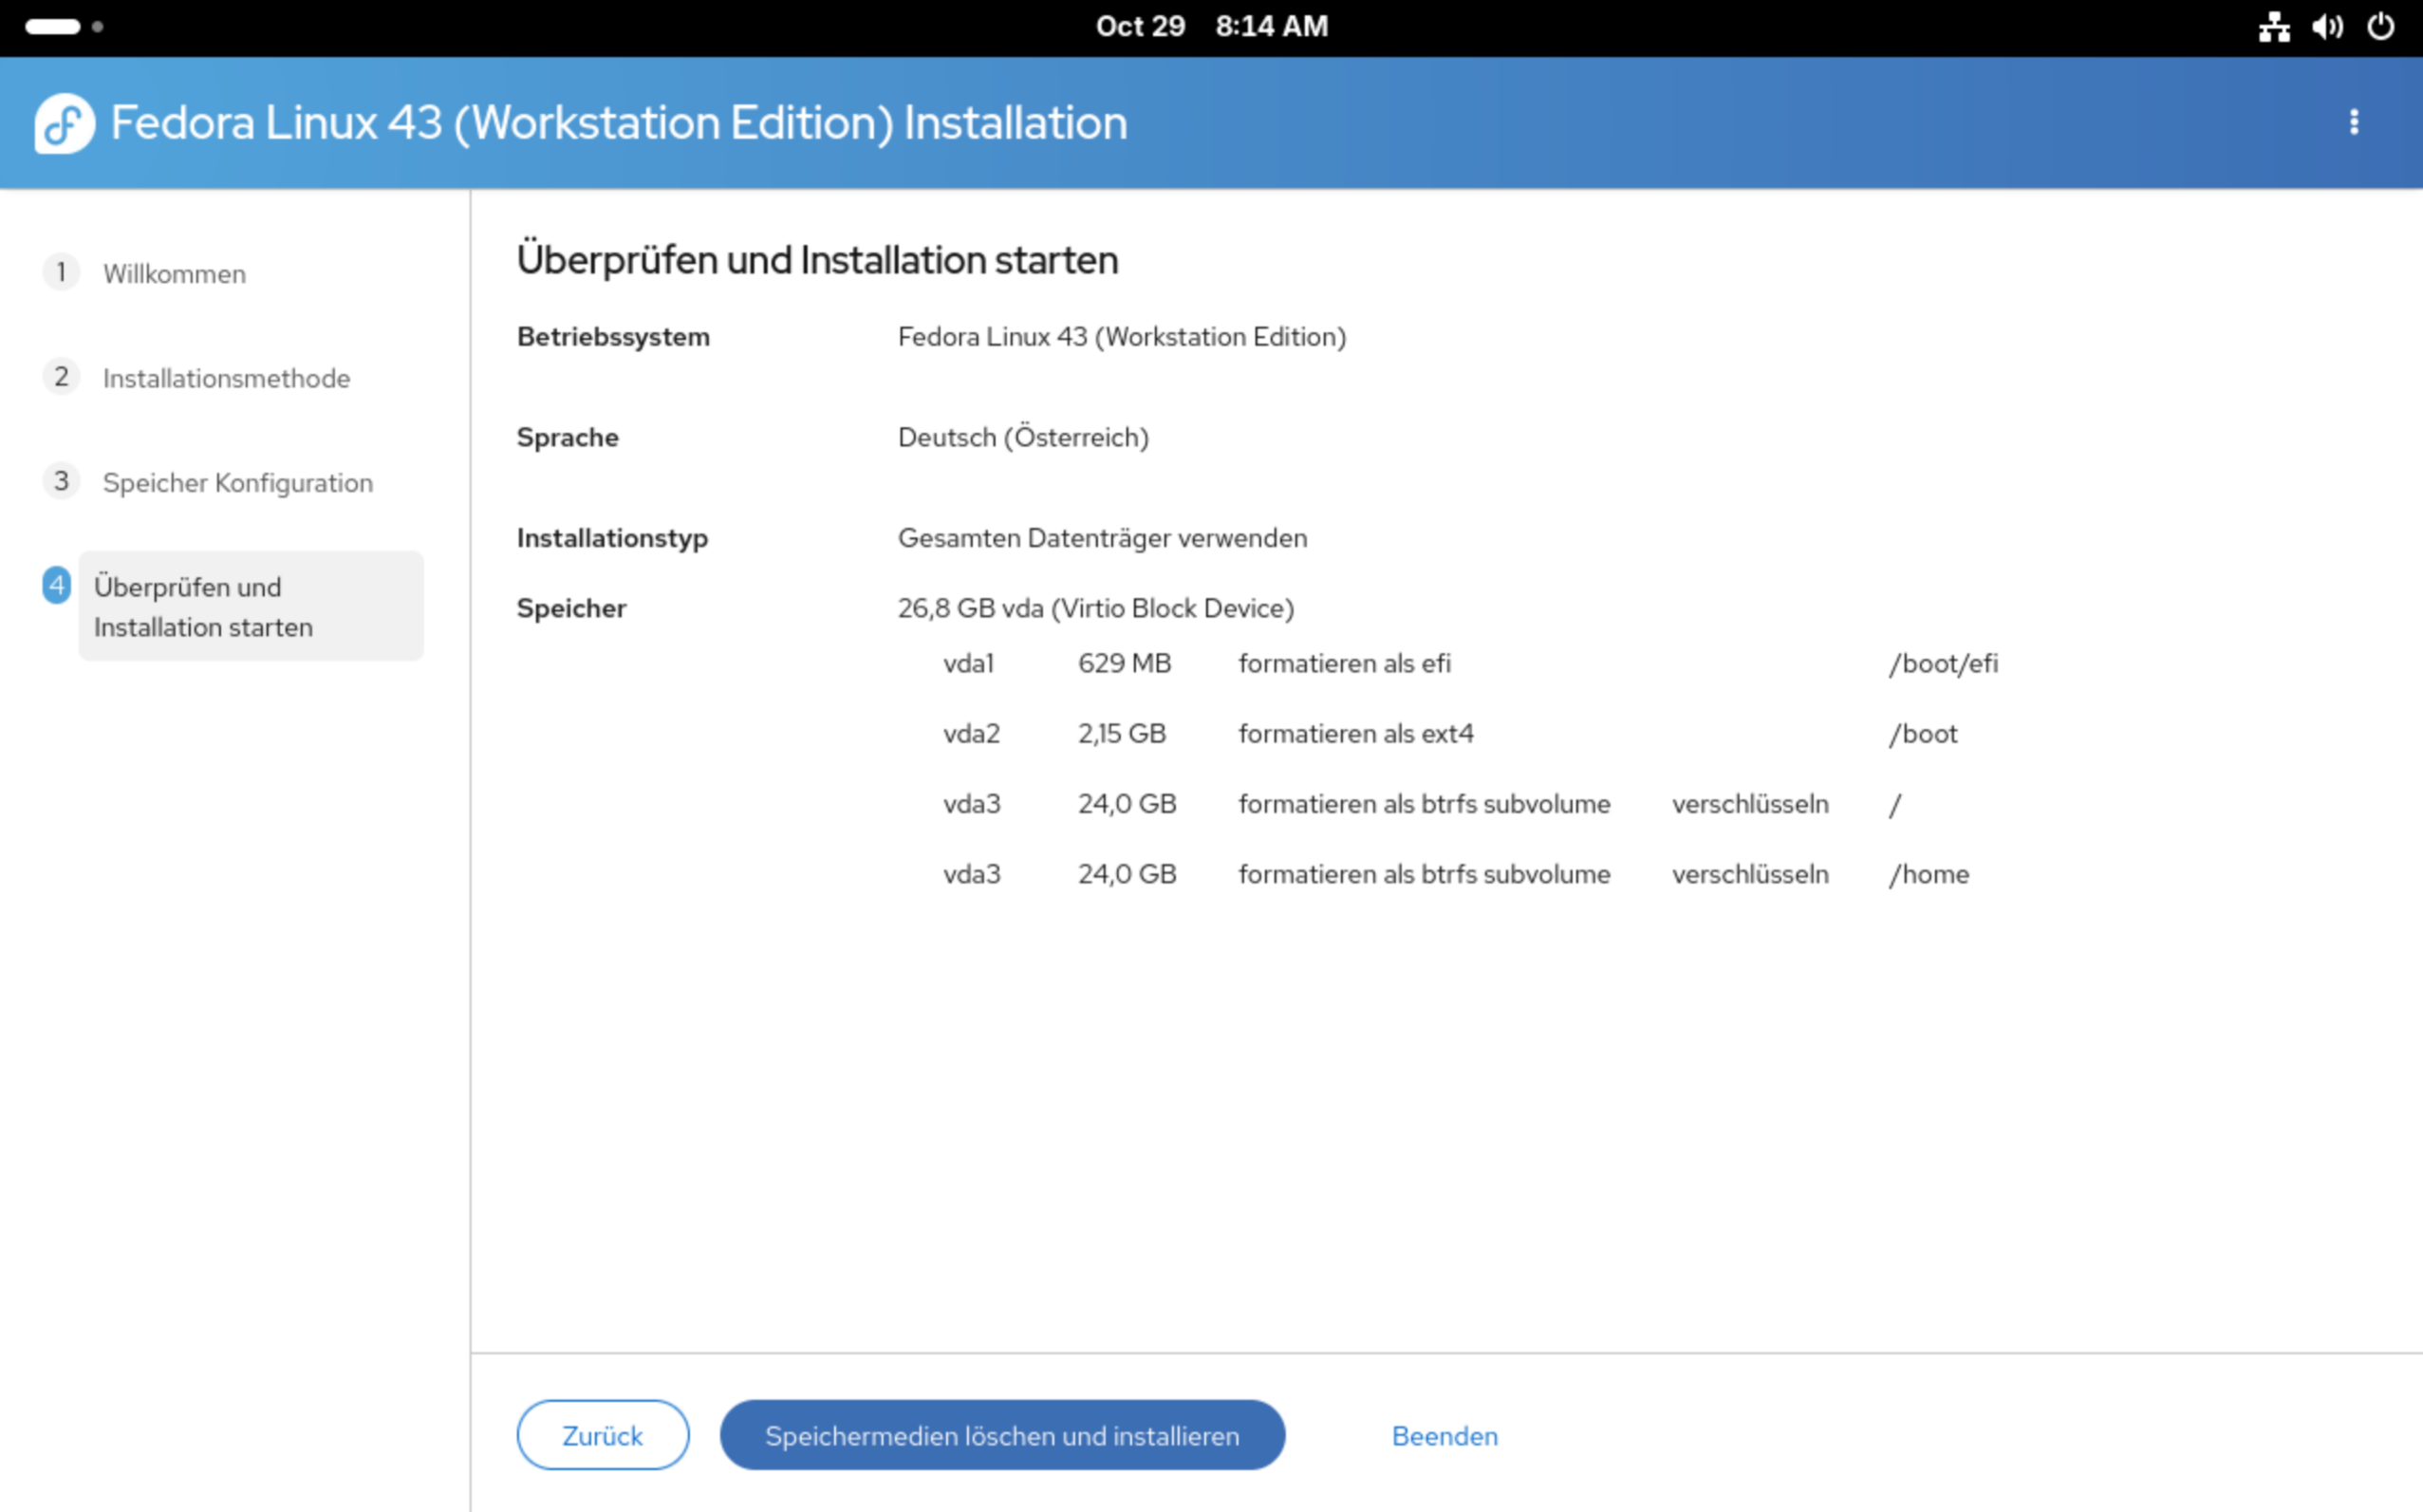
Task: Click the volume speaker icon in top bar
Action: click(2327, 27)
